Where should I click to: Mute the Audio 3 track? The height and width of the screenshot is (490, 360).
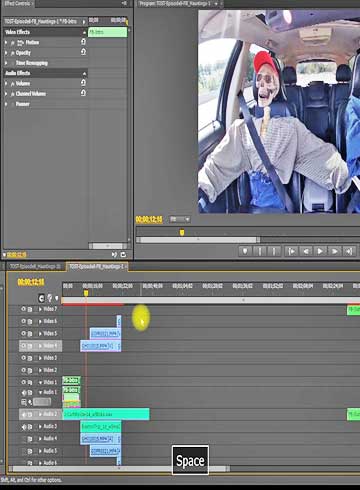coord(23,427)
